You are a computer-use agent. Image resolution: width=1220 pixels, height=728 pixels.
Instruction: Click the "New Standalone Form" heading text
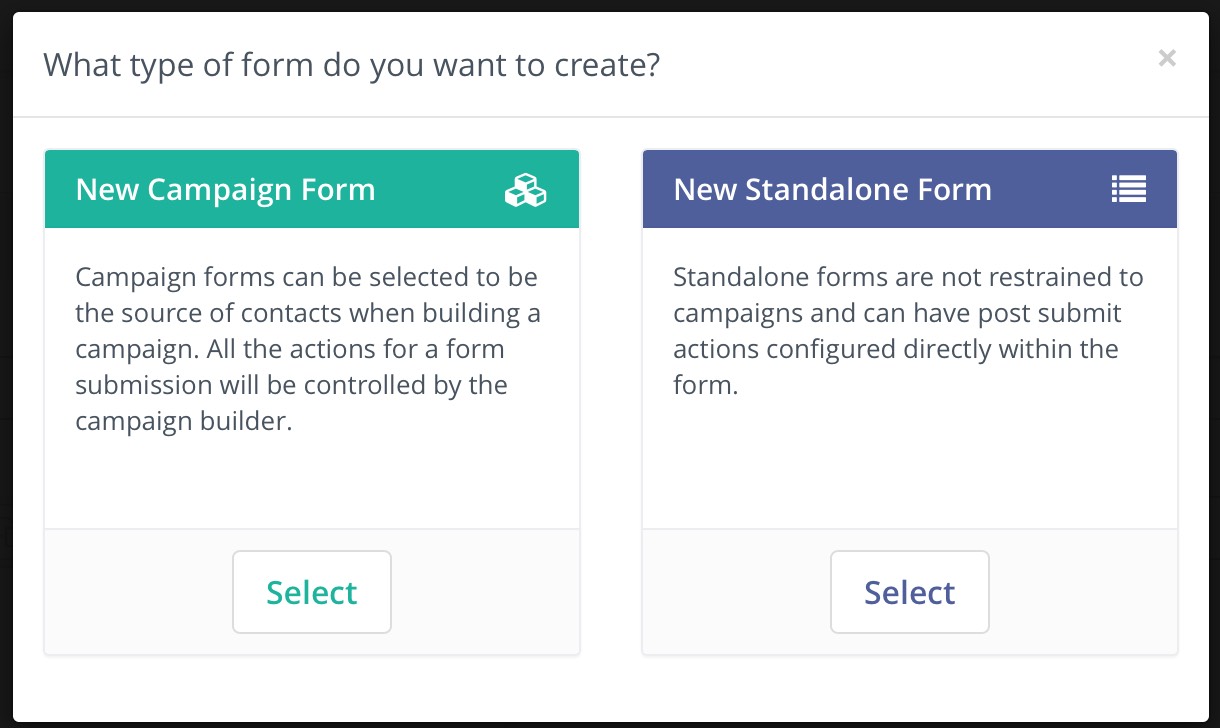832,190
